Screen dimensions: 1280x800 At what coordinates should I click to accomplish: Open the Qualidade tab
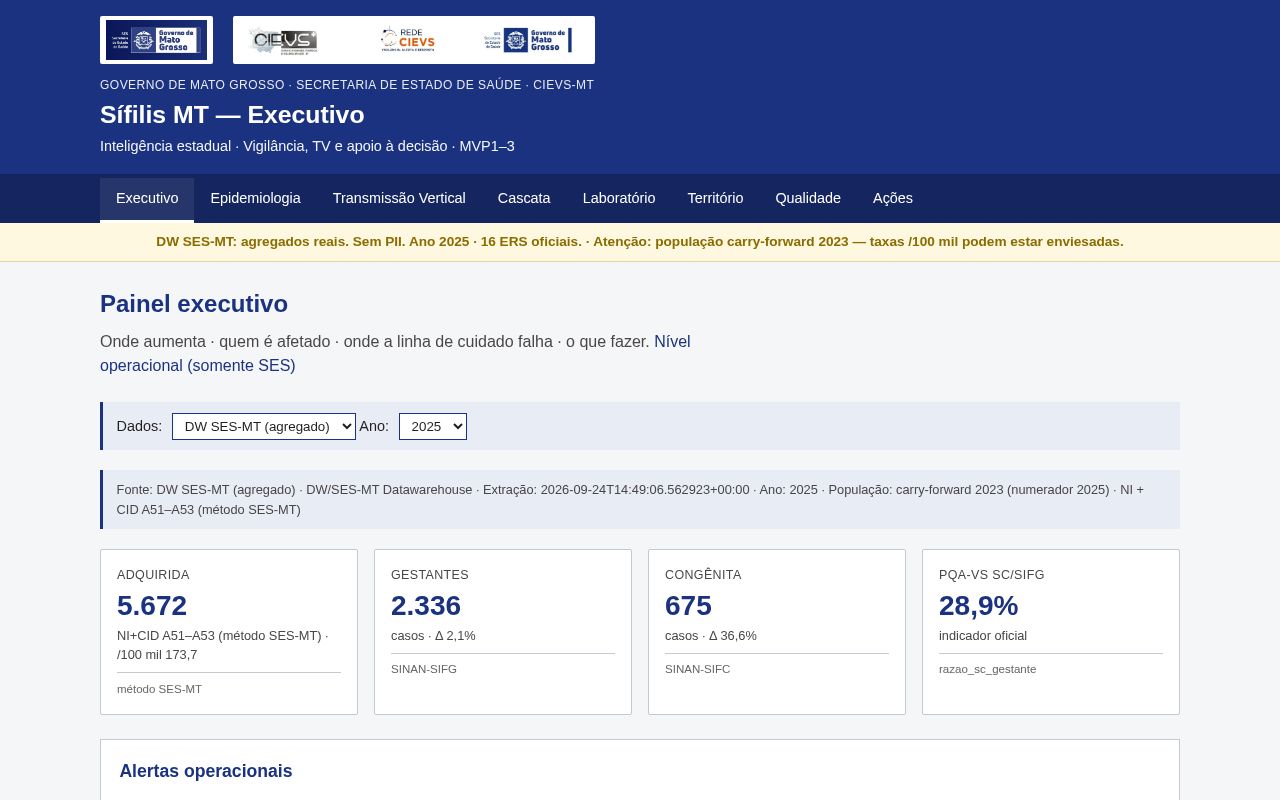(x=808, y=198)
